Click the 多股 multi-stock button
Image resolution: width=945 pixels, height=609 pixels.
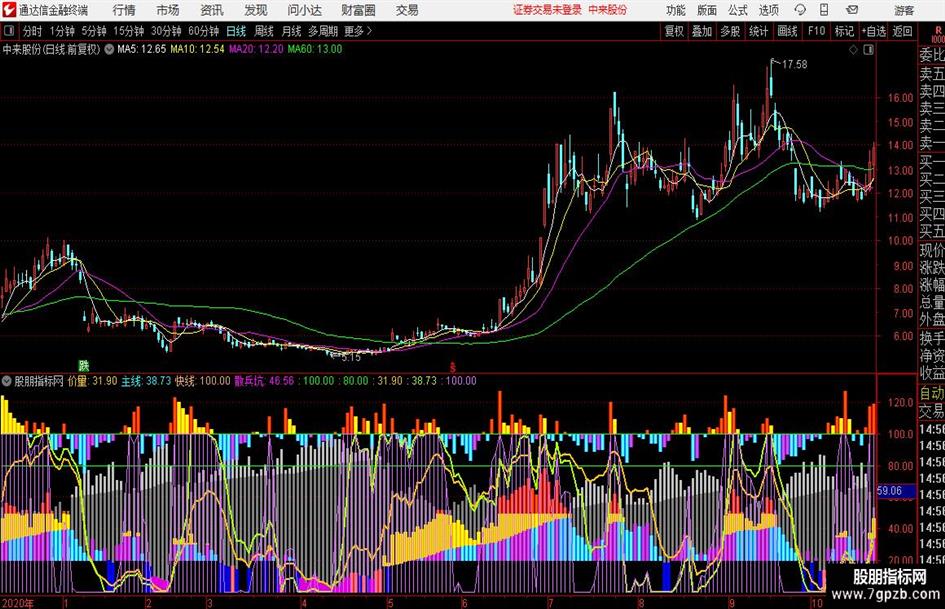[730, 31]
